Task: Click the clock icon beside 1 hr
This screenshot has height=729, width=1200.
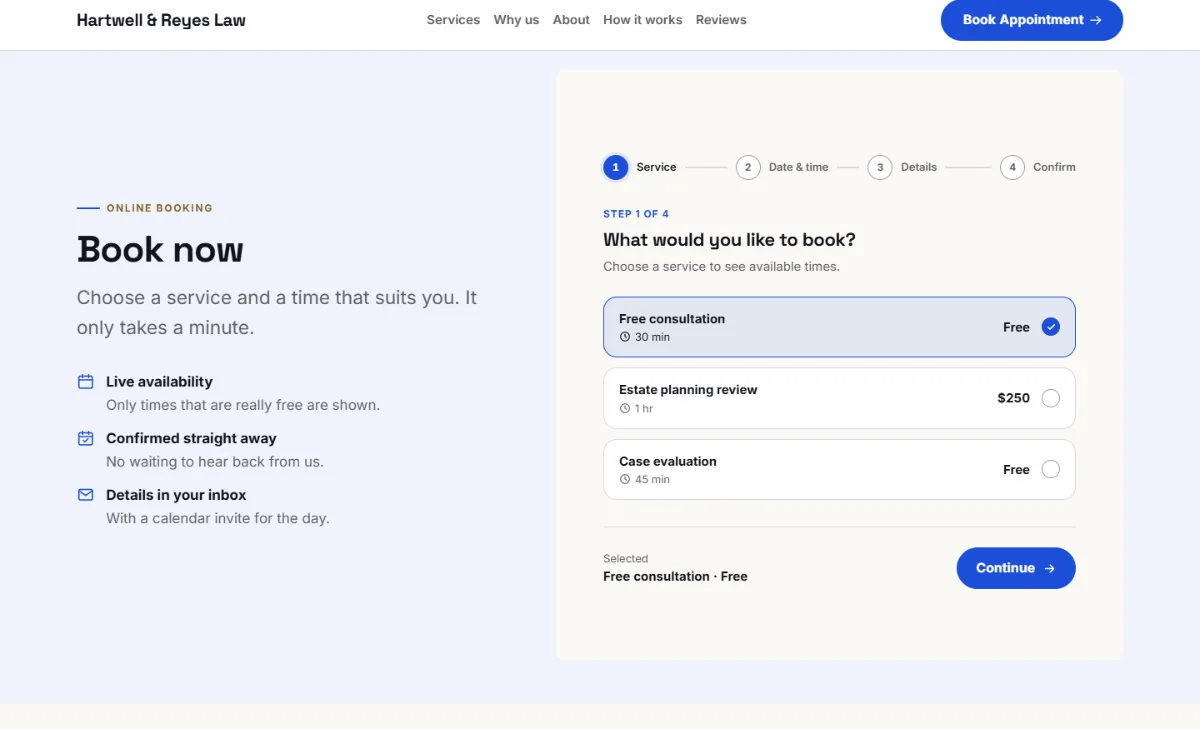Action: [x=625, y=408]
